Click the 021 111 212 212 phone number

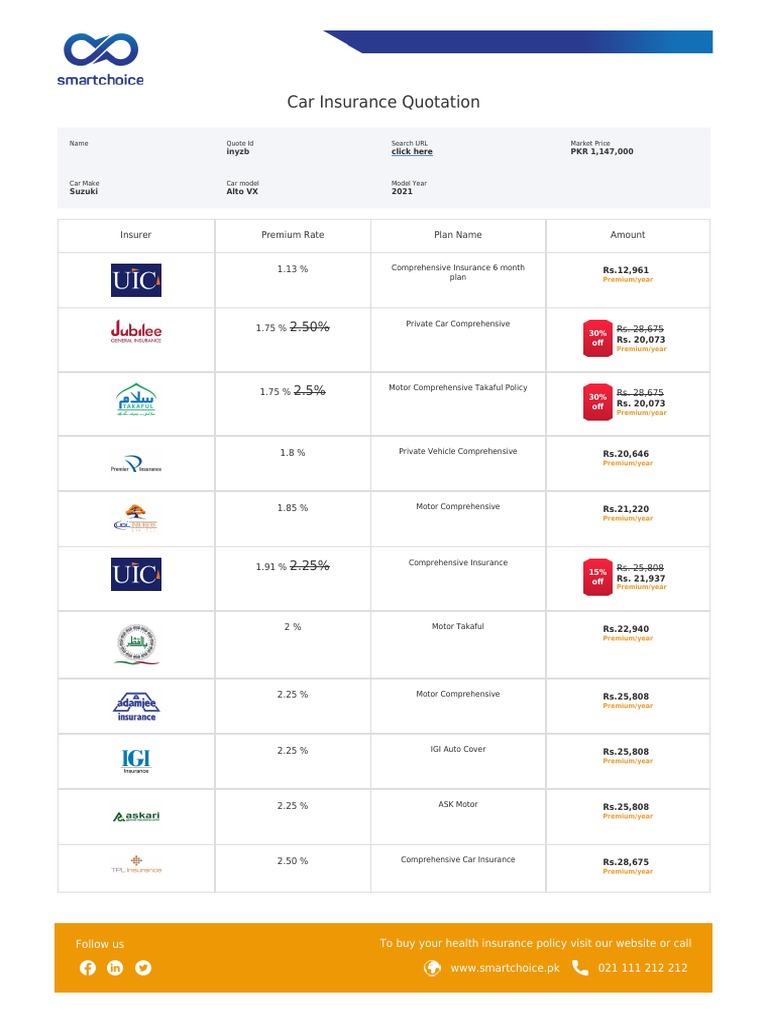(x=642, y=968)
